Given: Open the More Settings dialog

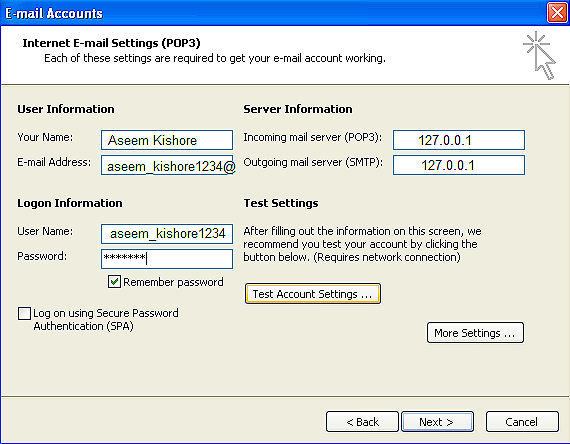Looking at the screenshot, I should 475,333.
